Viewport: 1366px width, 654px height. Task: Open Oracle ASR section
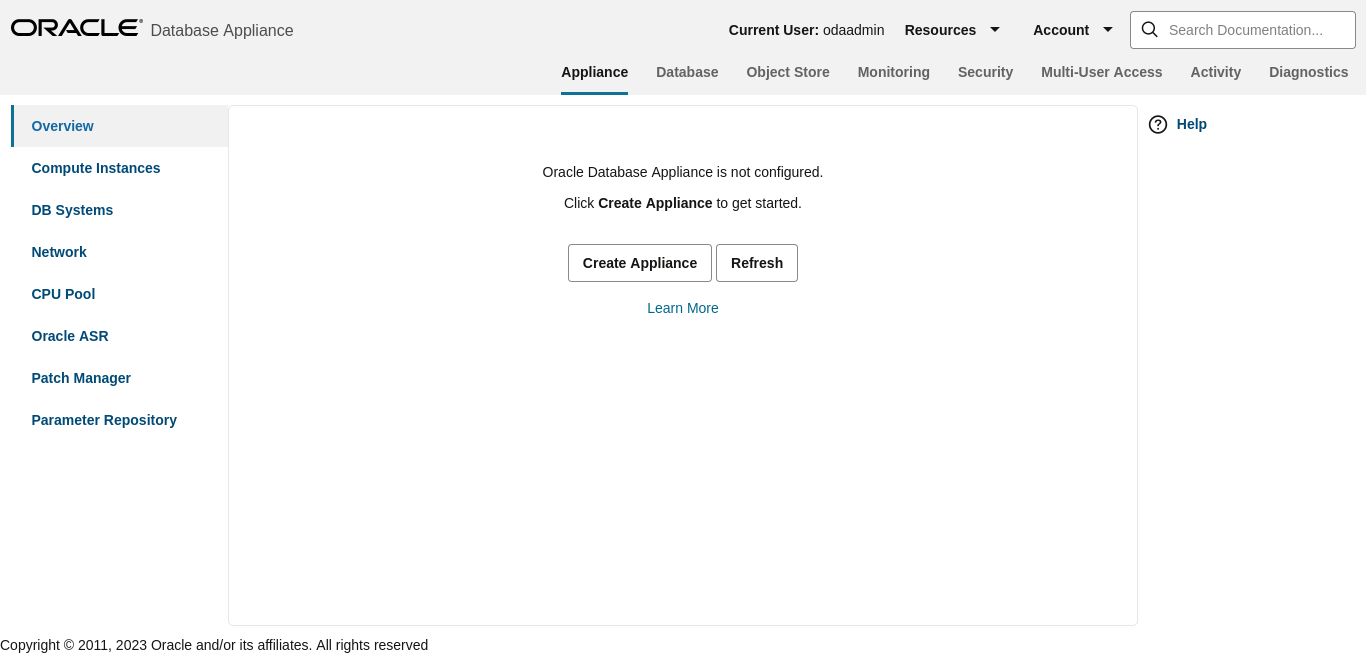[120, 336]
